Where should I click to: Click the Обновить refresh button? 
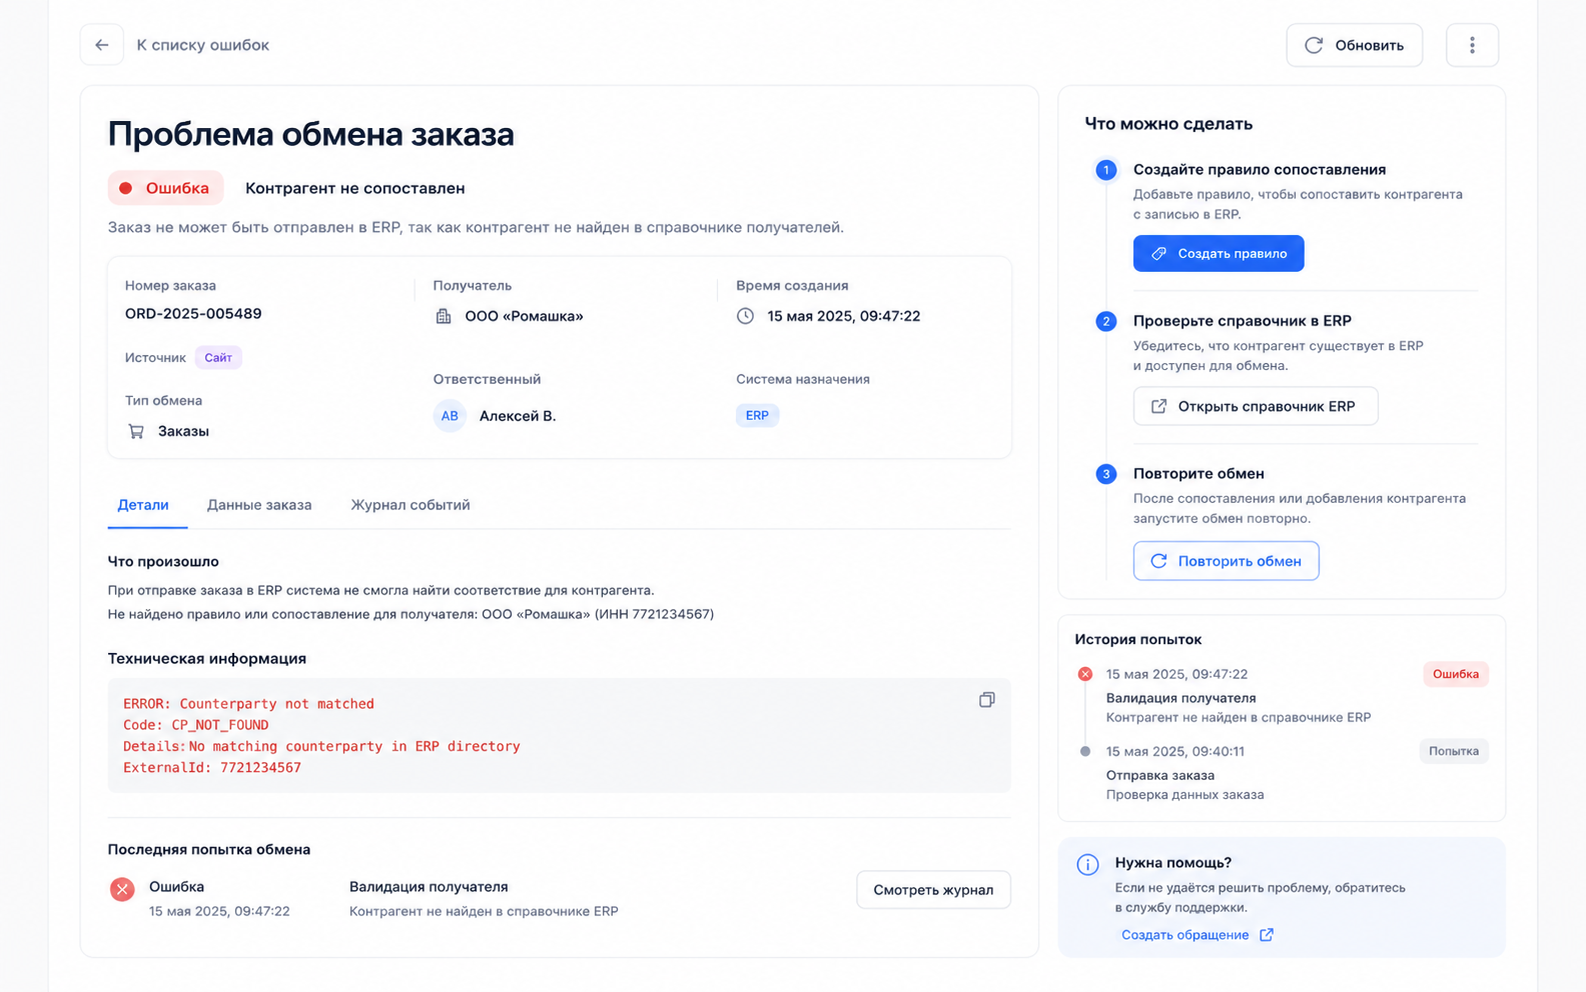1354,45
